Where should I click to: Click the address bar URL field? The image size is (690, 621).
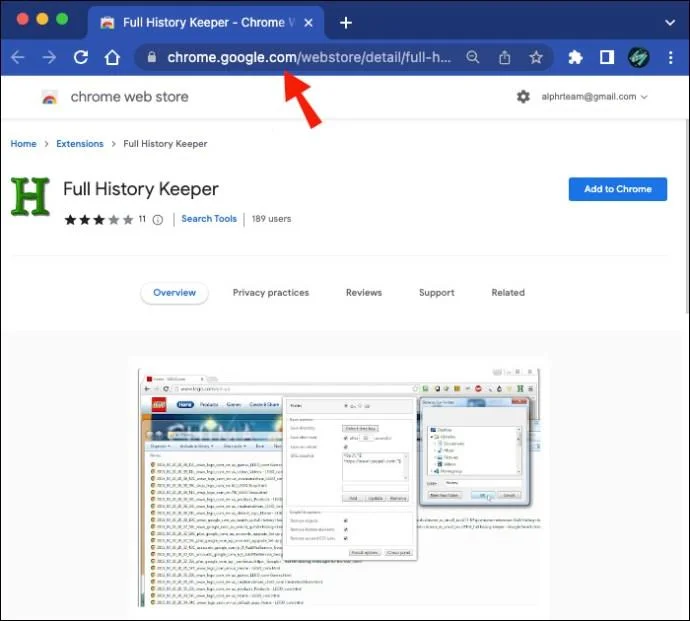309,57
